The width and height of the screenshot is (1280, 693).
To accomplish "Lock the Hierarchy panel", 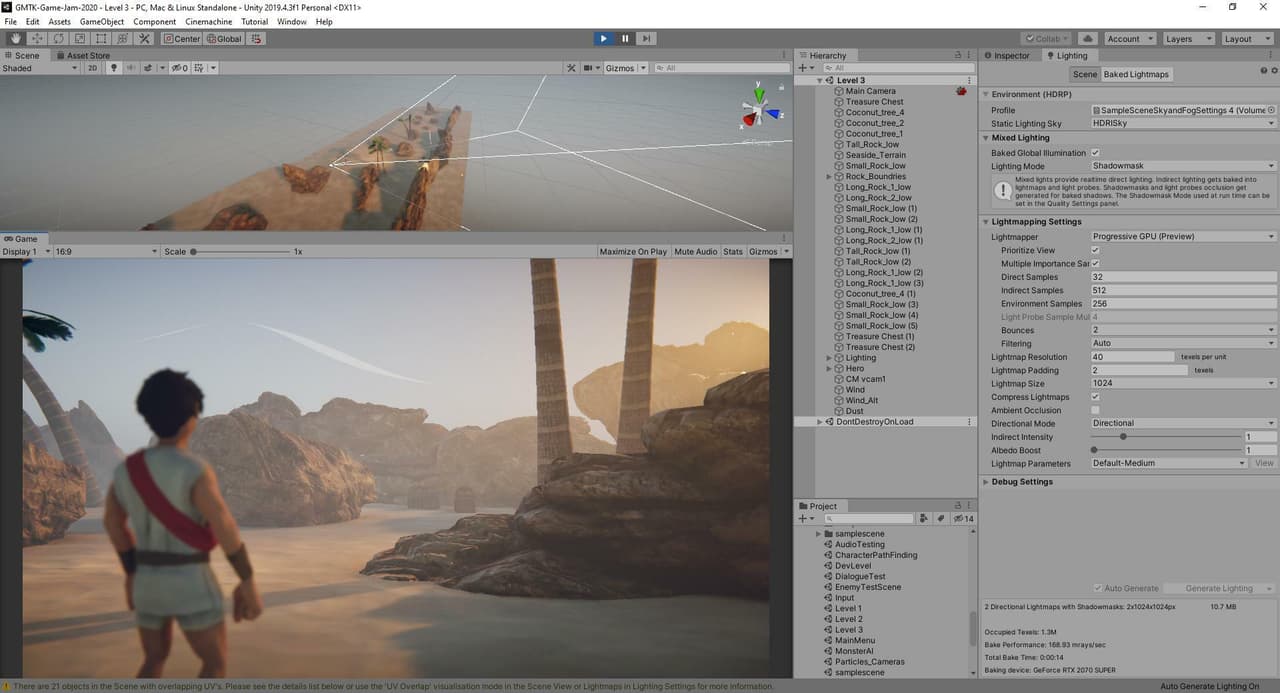I will 957,55.
